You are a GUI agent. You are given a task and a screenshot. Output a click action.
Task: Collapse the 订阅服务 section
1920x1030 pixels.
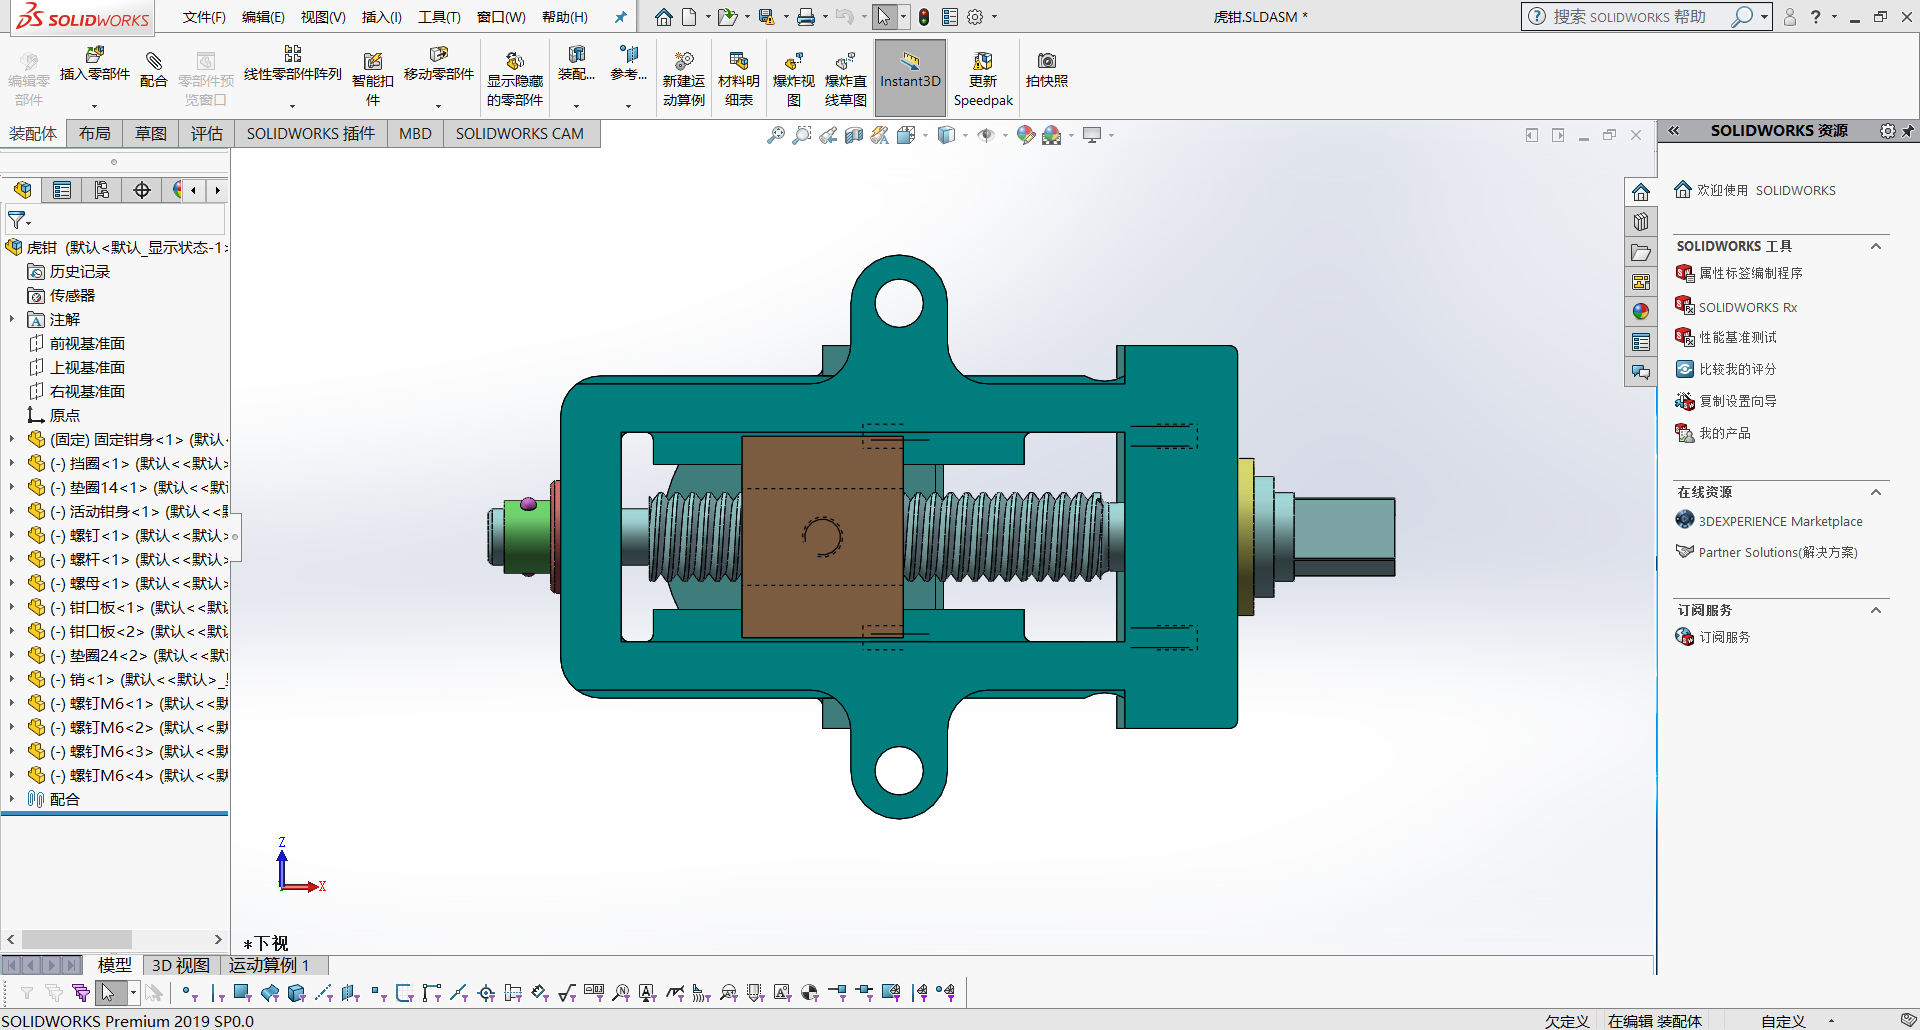click(1876, 610)
